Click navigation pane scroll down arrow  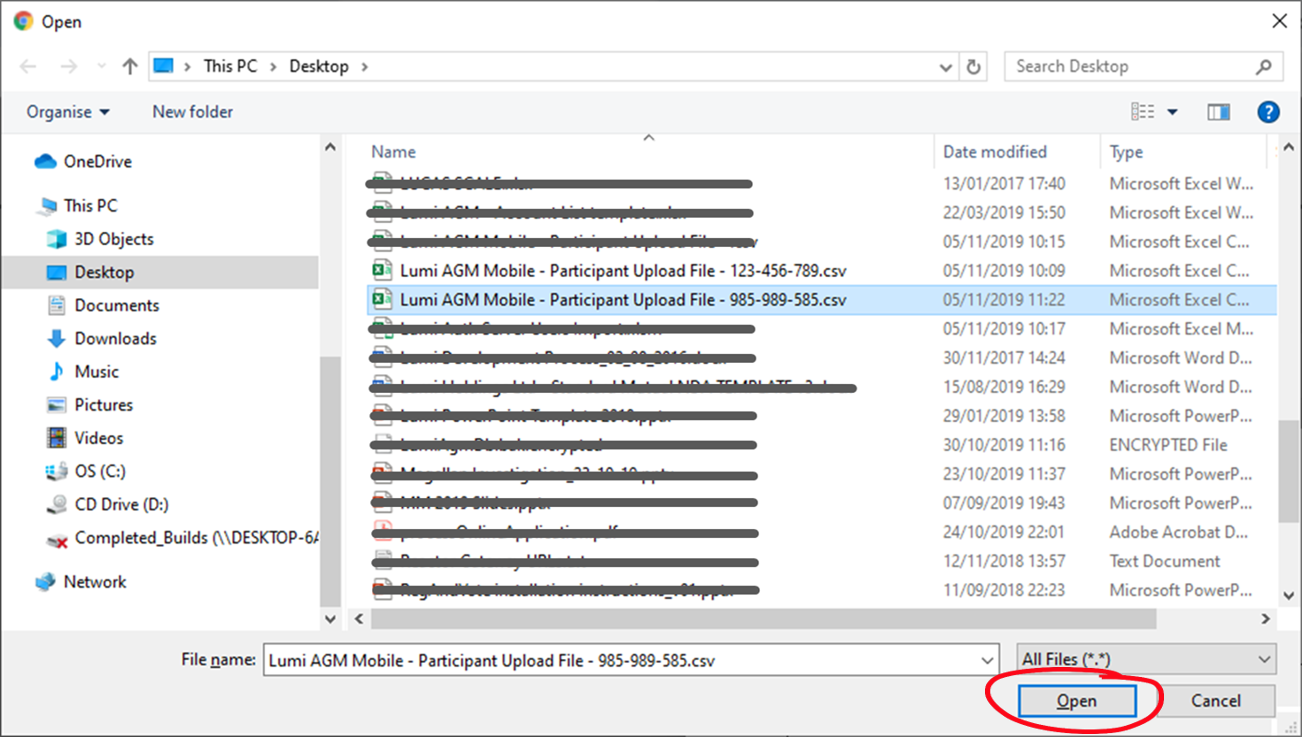click(x=331, y=619)
